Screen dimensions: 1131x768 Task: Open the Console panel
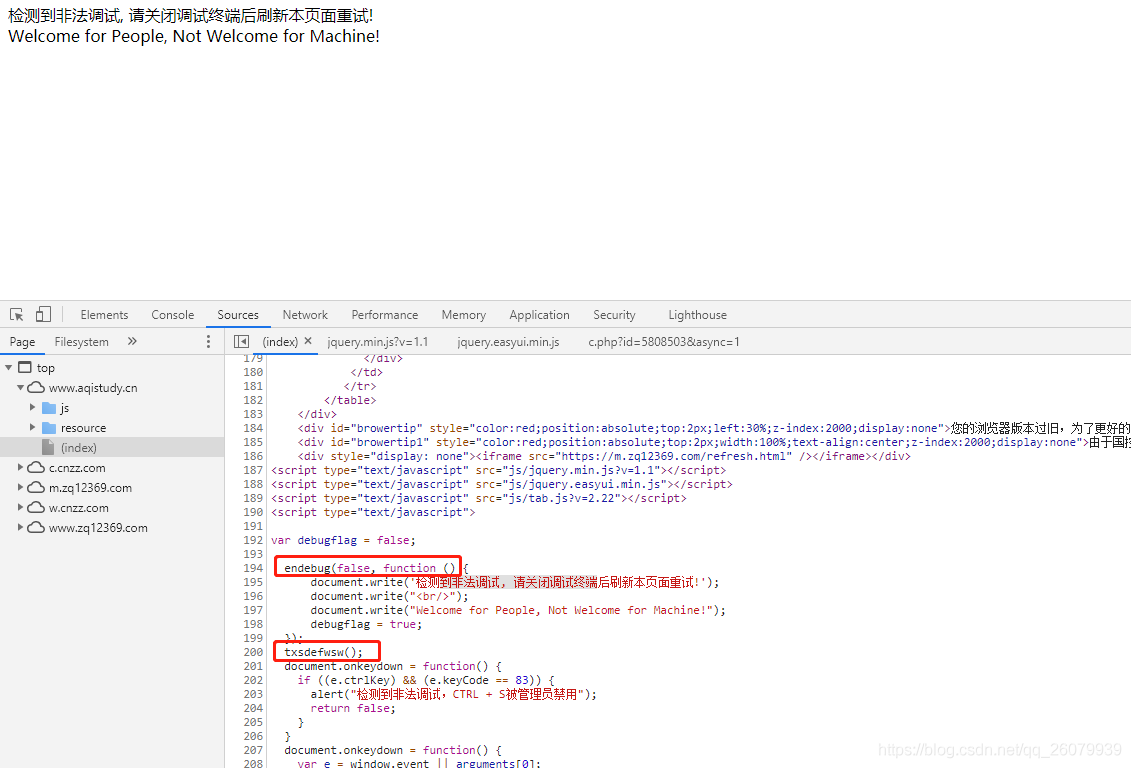172,315
